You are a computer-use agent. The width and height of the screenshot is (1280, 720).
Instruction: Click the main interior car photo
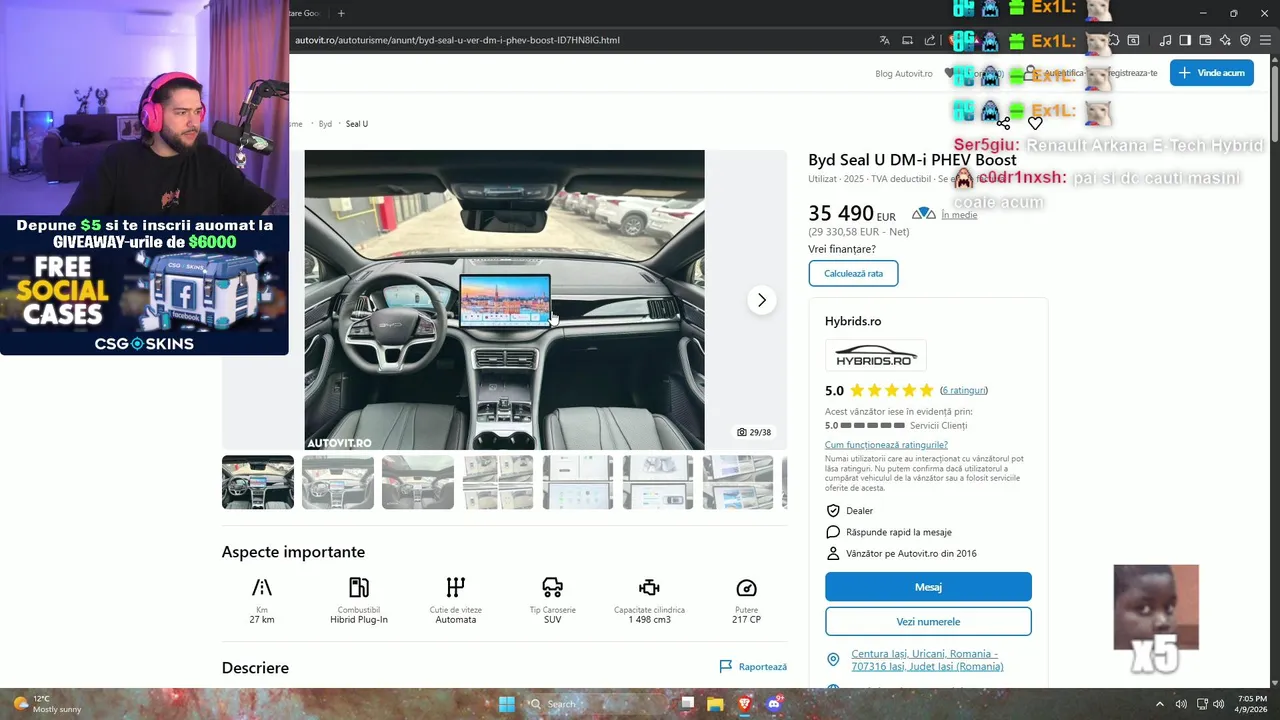pyautogui.click(x=504, y=300)
